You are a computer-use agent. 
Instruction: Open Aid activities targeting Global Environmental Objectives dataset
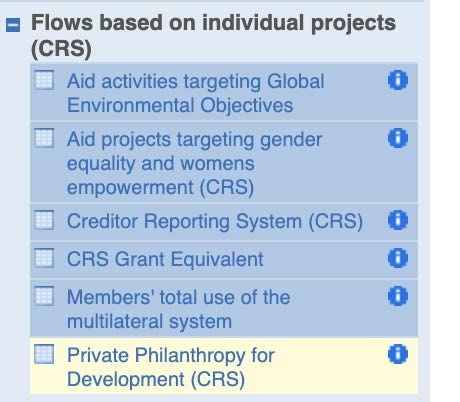coord(196,93)
